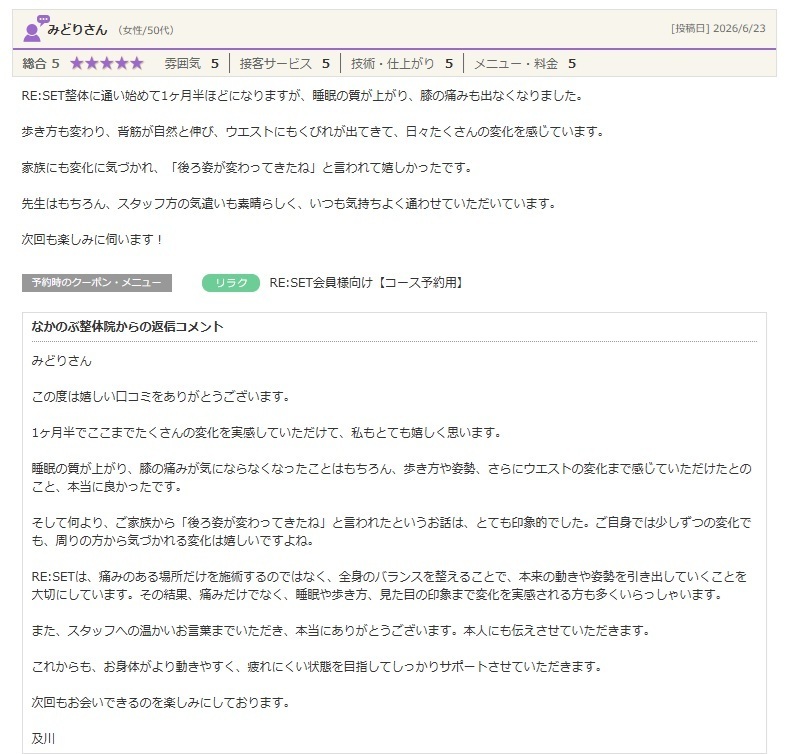This screenshot has height=754, width=788.
Task: Click なかのぶ整体院からの返信コメント heading
Action: click(x=127, y=327)
